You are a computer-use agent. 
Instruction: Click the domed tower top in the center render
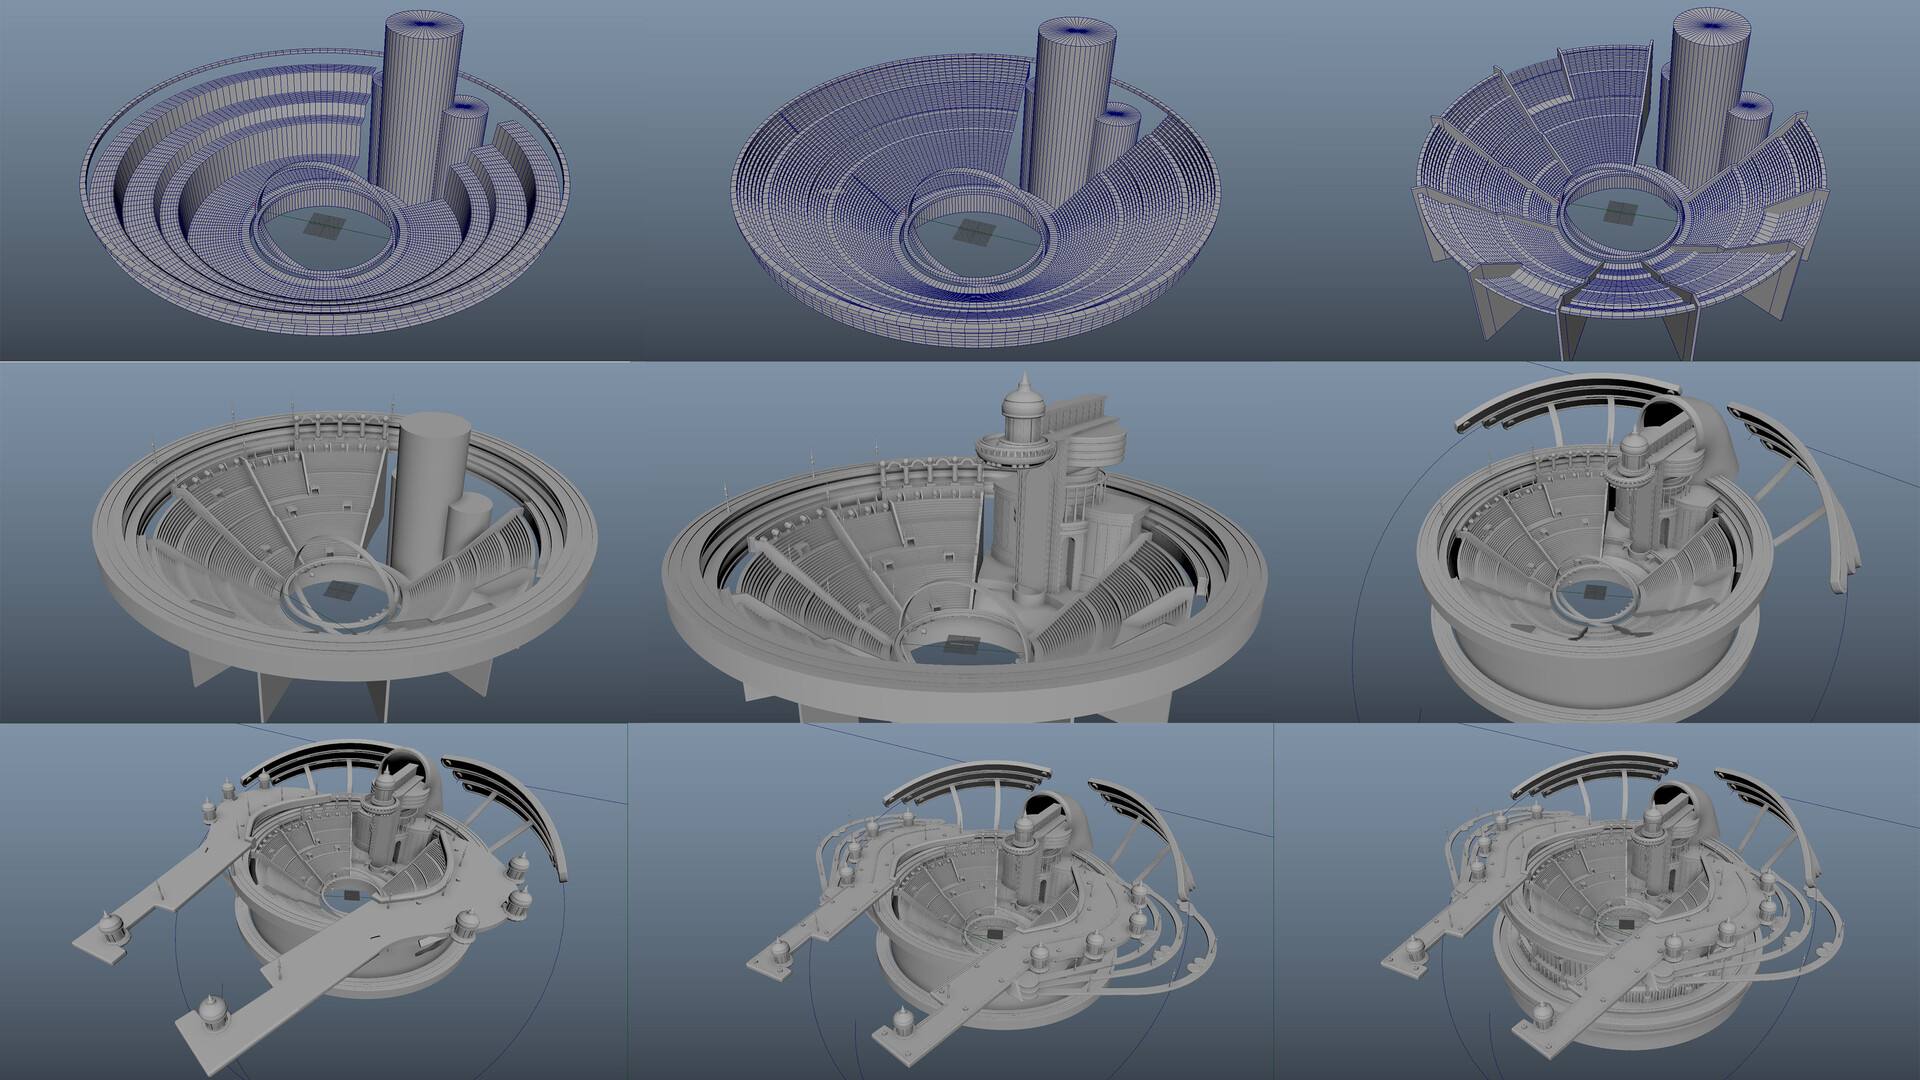pyautogui.click(x=1022, y=402)
